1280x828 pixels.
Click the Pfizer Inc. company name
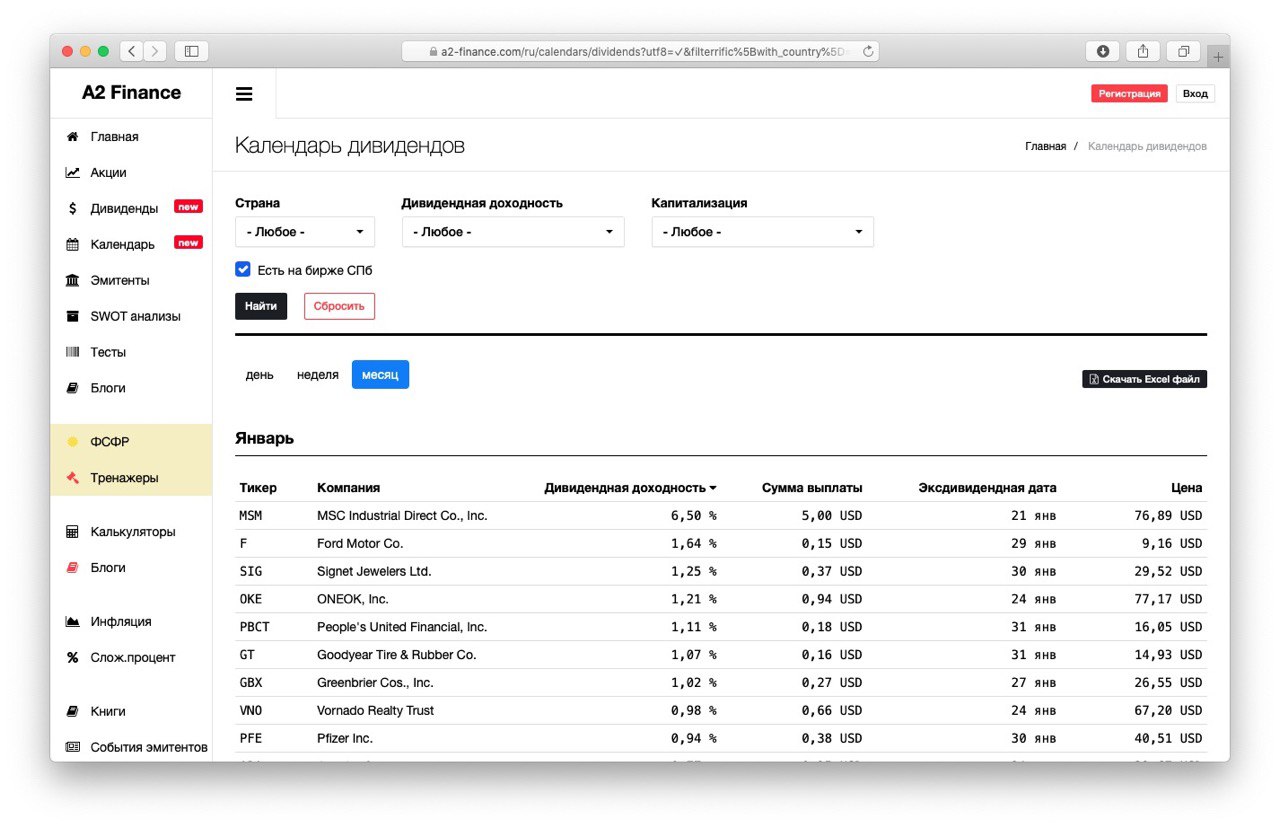[345, 739]
